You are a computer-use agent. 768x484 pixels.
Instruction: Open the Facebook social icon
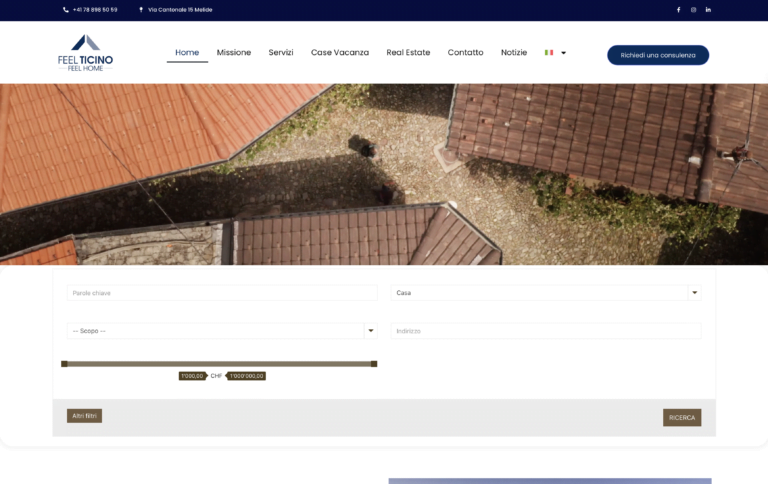[678, 10]
